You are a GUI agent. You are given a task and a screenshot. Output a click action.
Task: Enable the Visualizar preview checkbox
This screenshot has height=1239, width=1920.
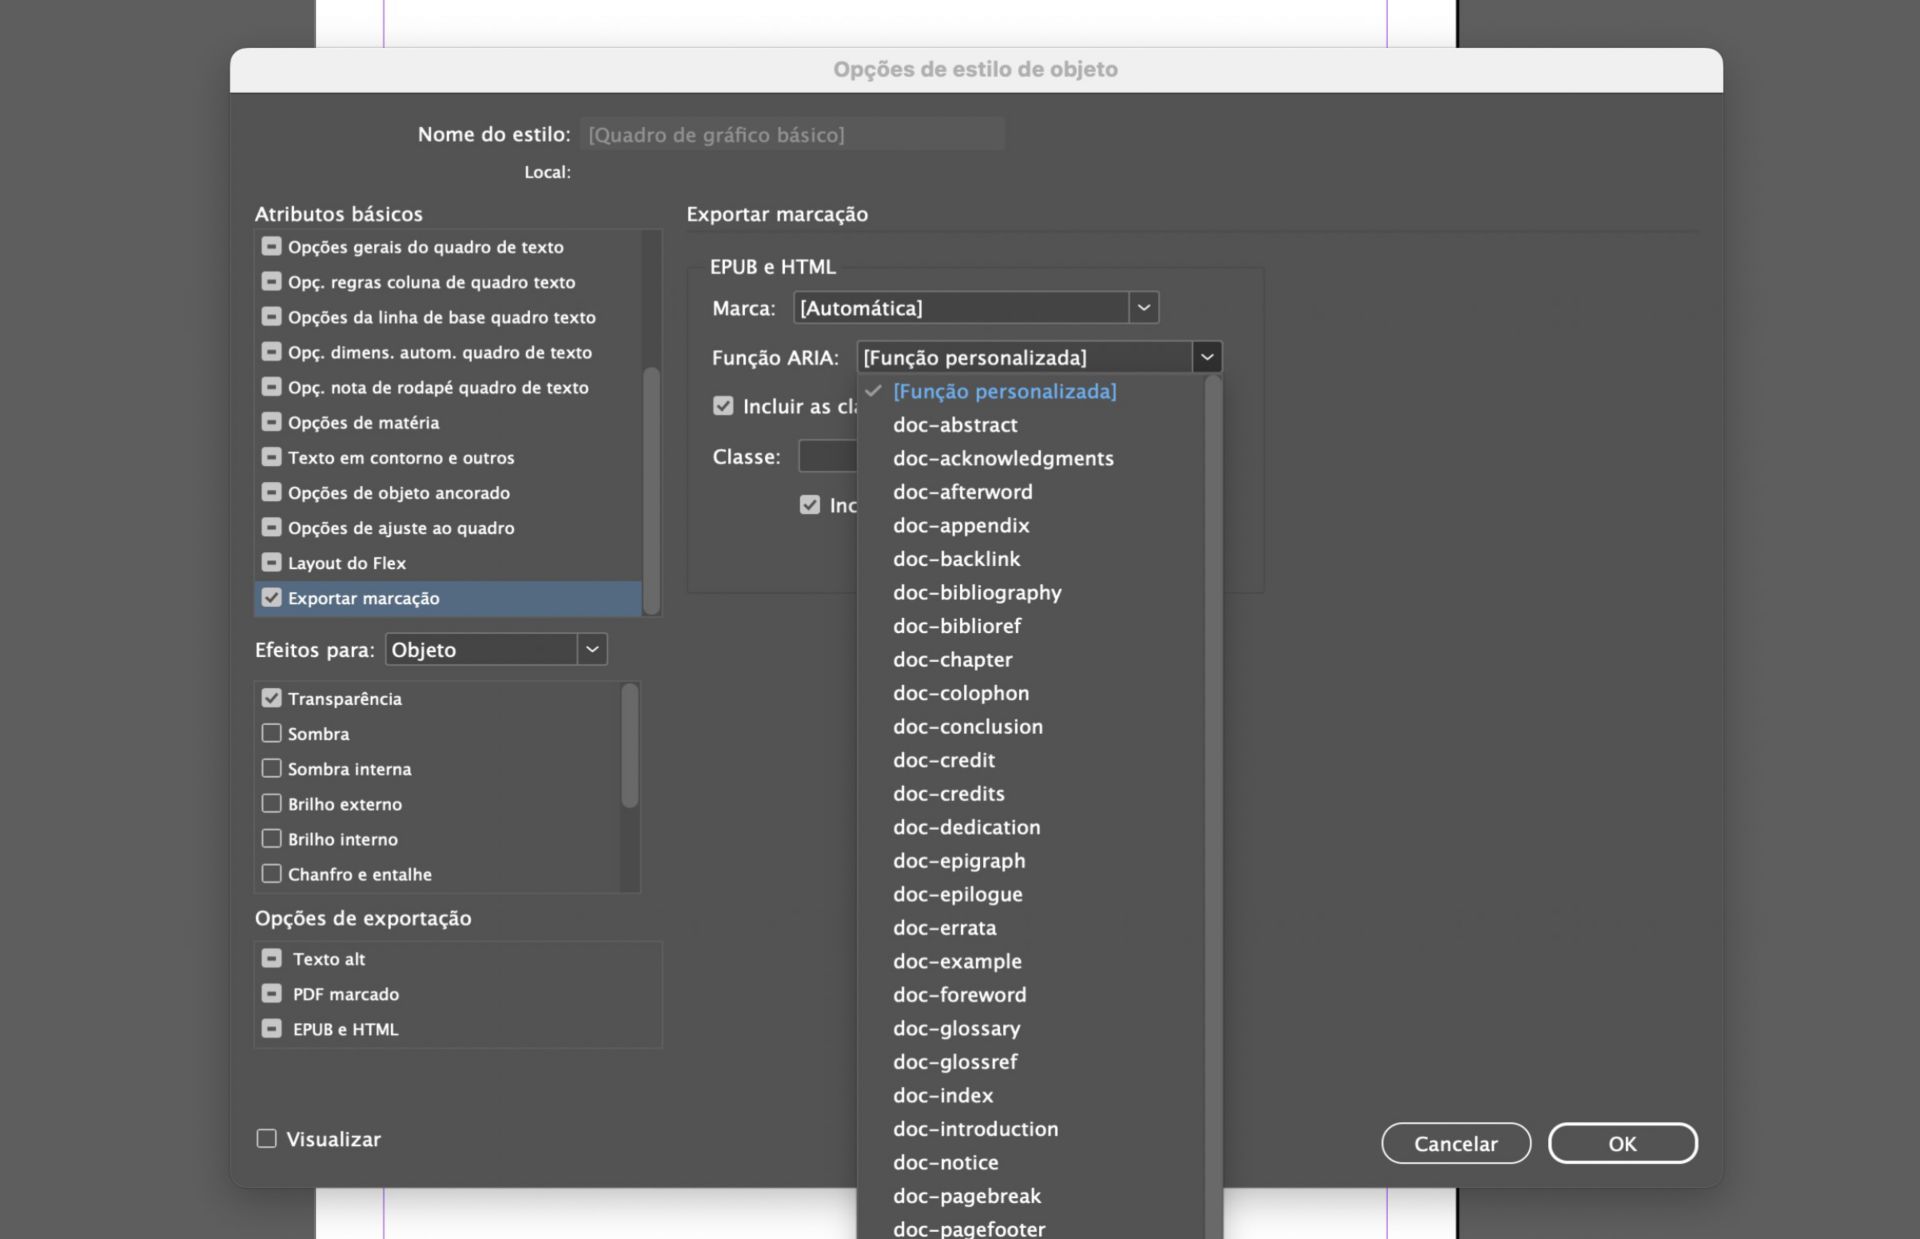tap(266, 1138)
